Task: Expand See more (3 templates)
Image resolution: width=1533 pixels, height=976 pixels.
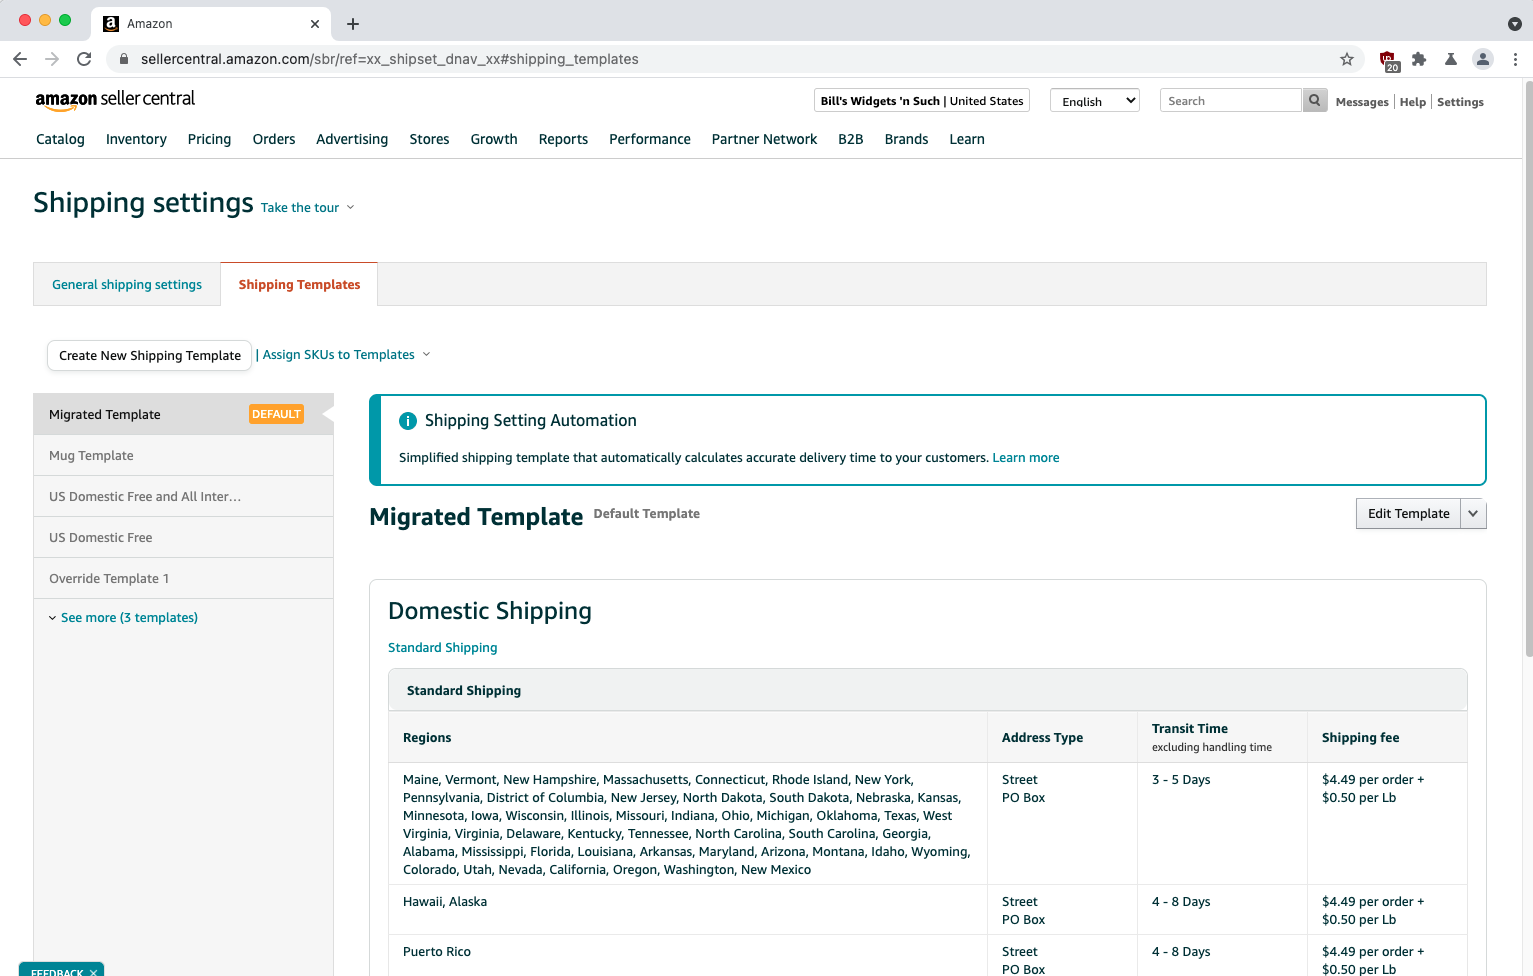Action: pos(128,617)
